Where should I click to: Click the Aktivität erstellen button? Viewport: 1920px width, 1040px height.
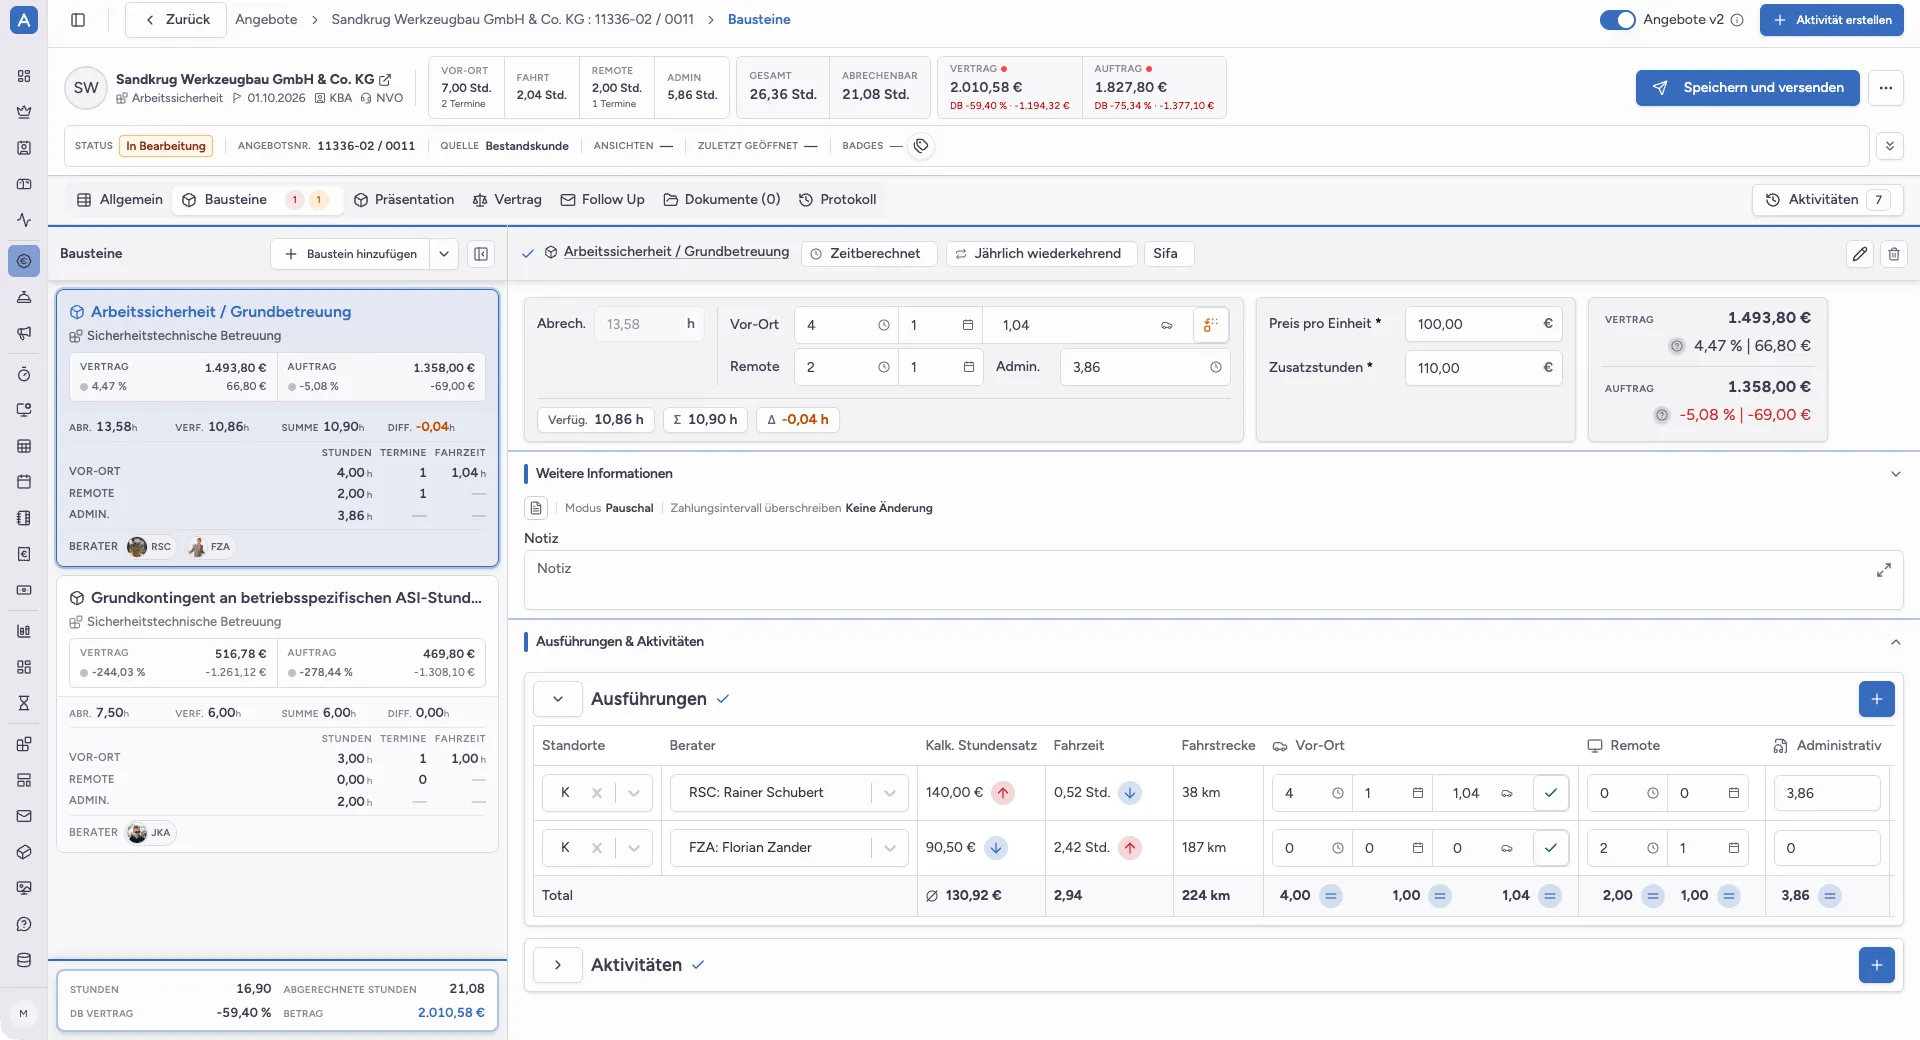1831,20
